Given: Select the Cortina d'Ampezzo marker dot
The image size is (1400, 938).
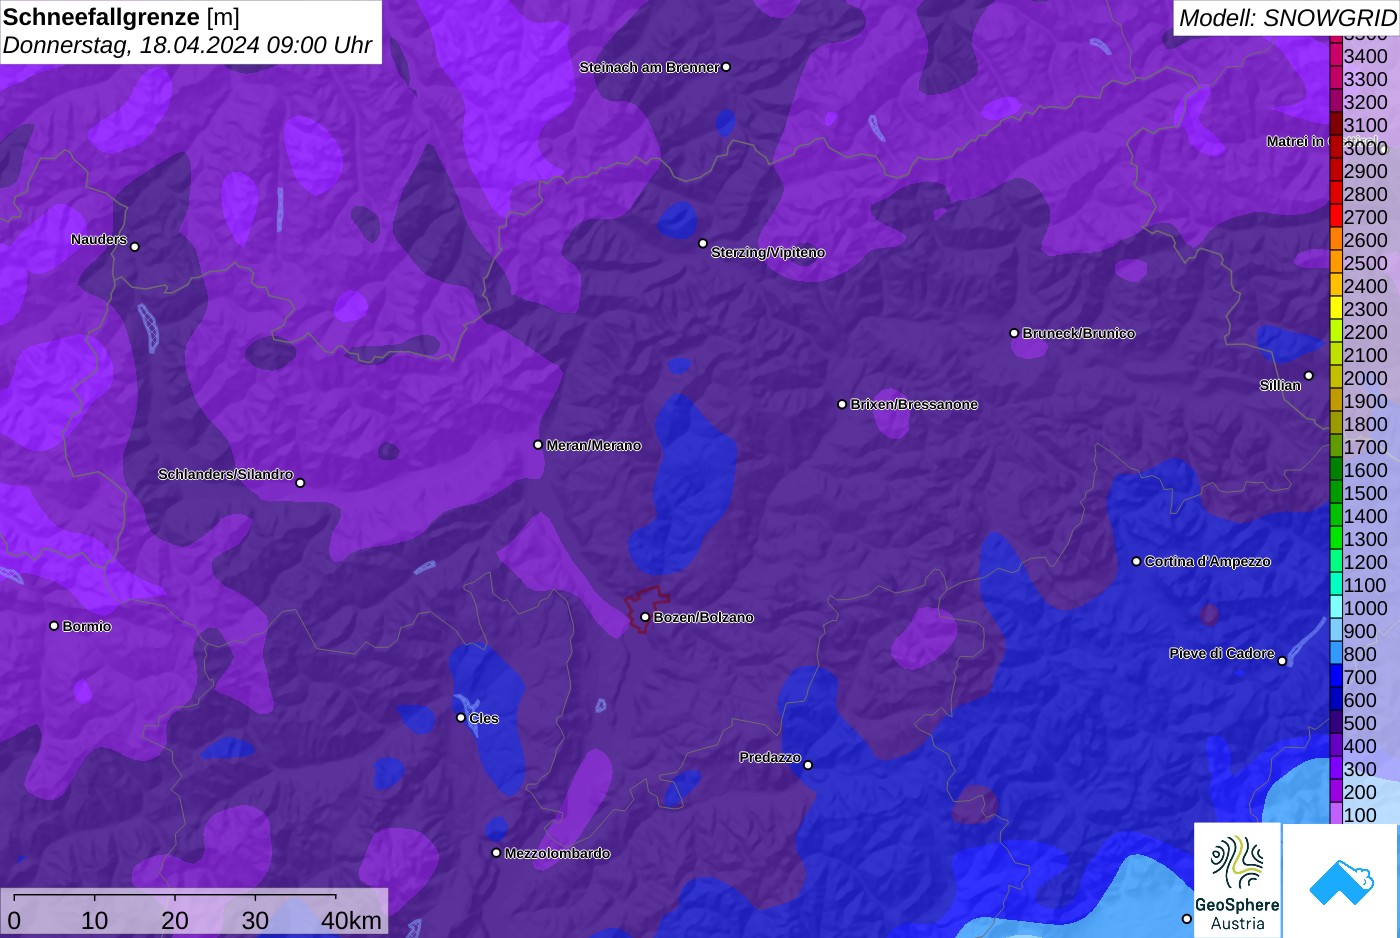Looking at the screenshot, I should click(1136, 561).
